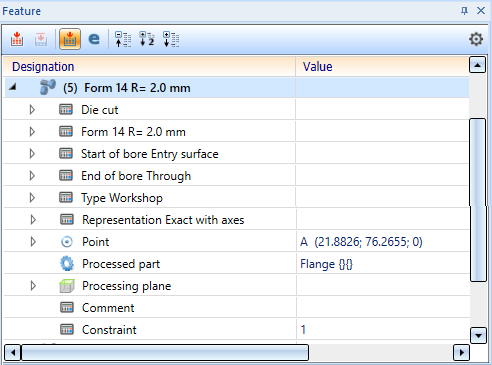Click the vertical scrollbar down arrow

point(478,336)
